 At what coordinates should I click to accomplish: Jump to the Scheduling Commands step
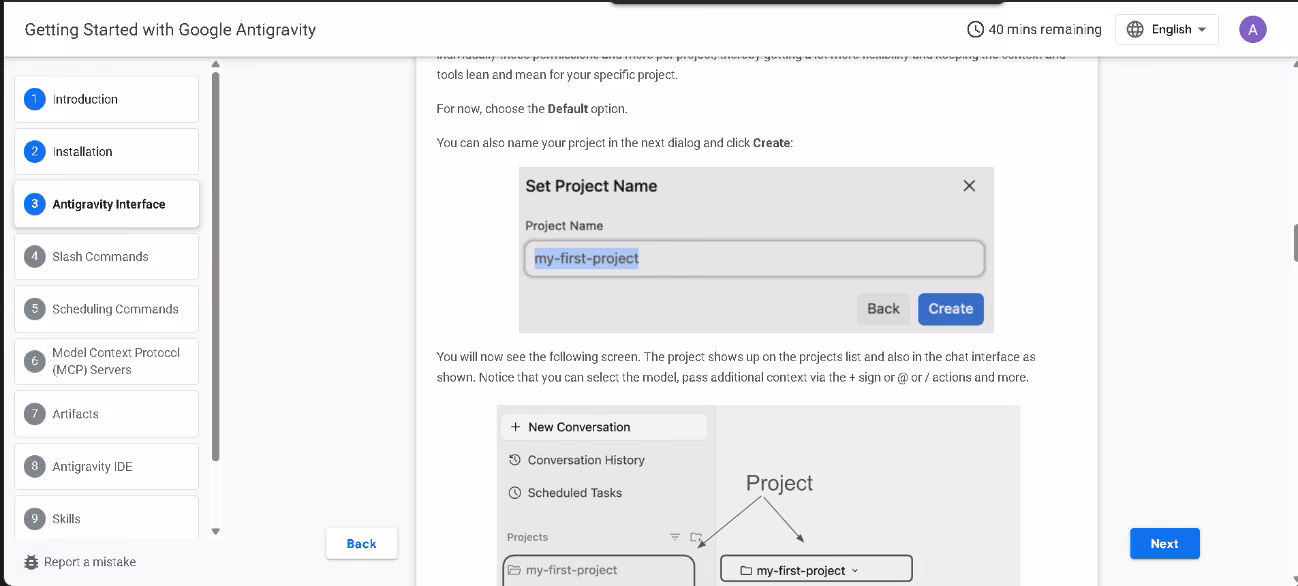(x=106, y=309)
